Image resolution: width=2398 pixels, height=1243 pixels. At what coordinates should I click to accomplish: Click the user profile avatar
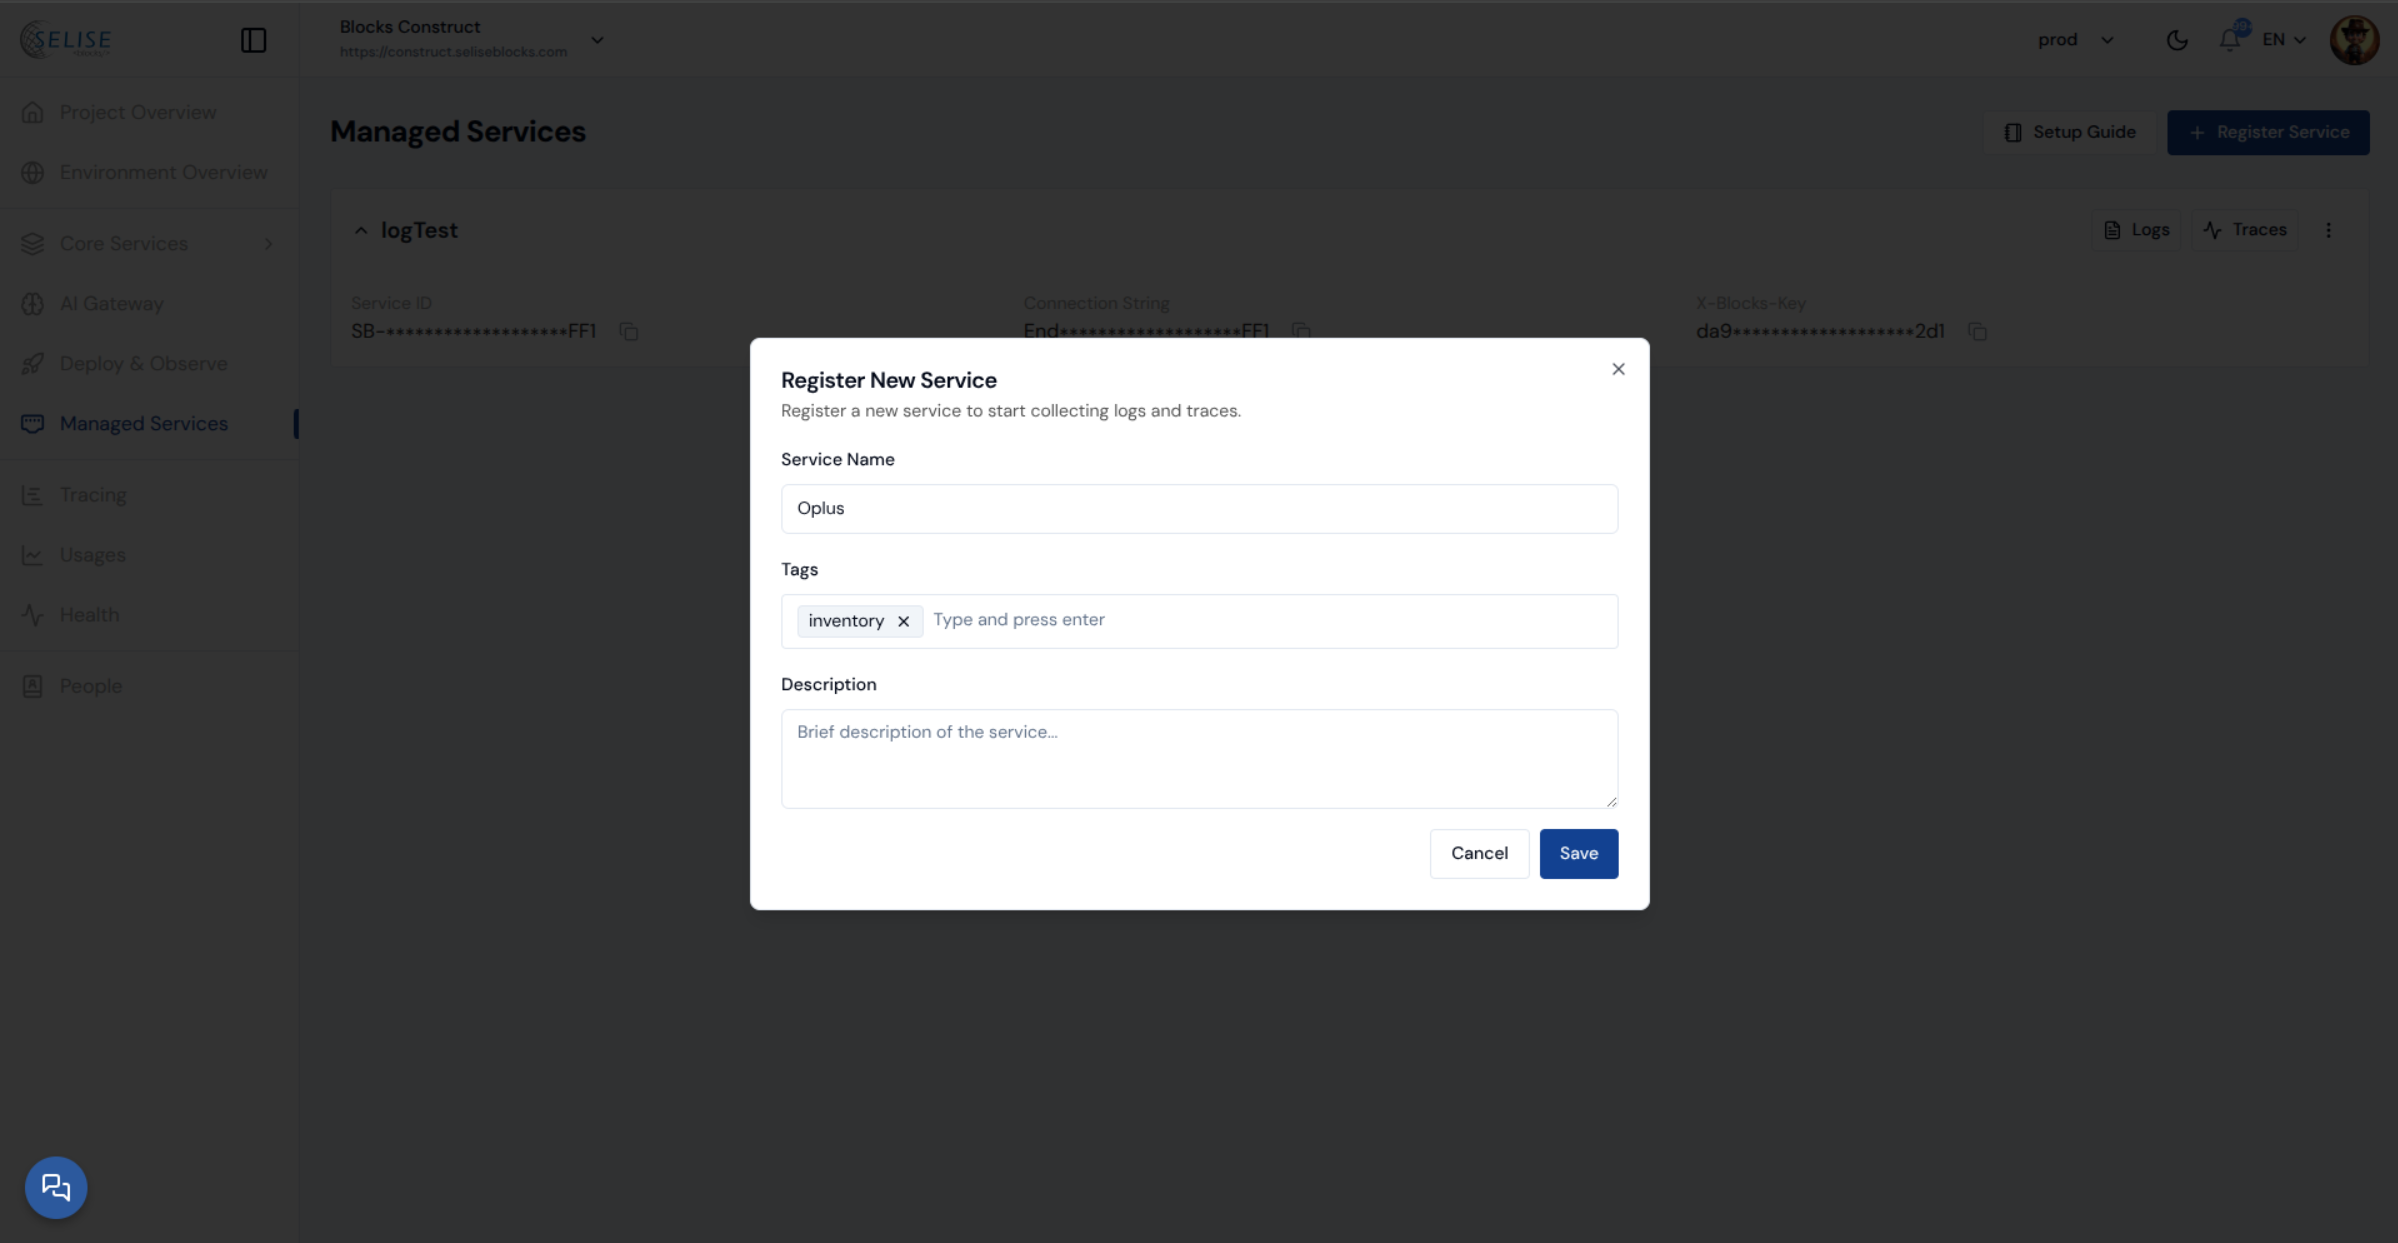coord(2354,40)
